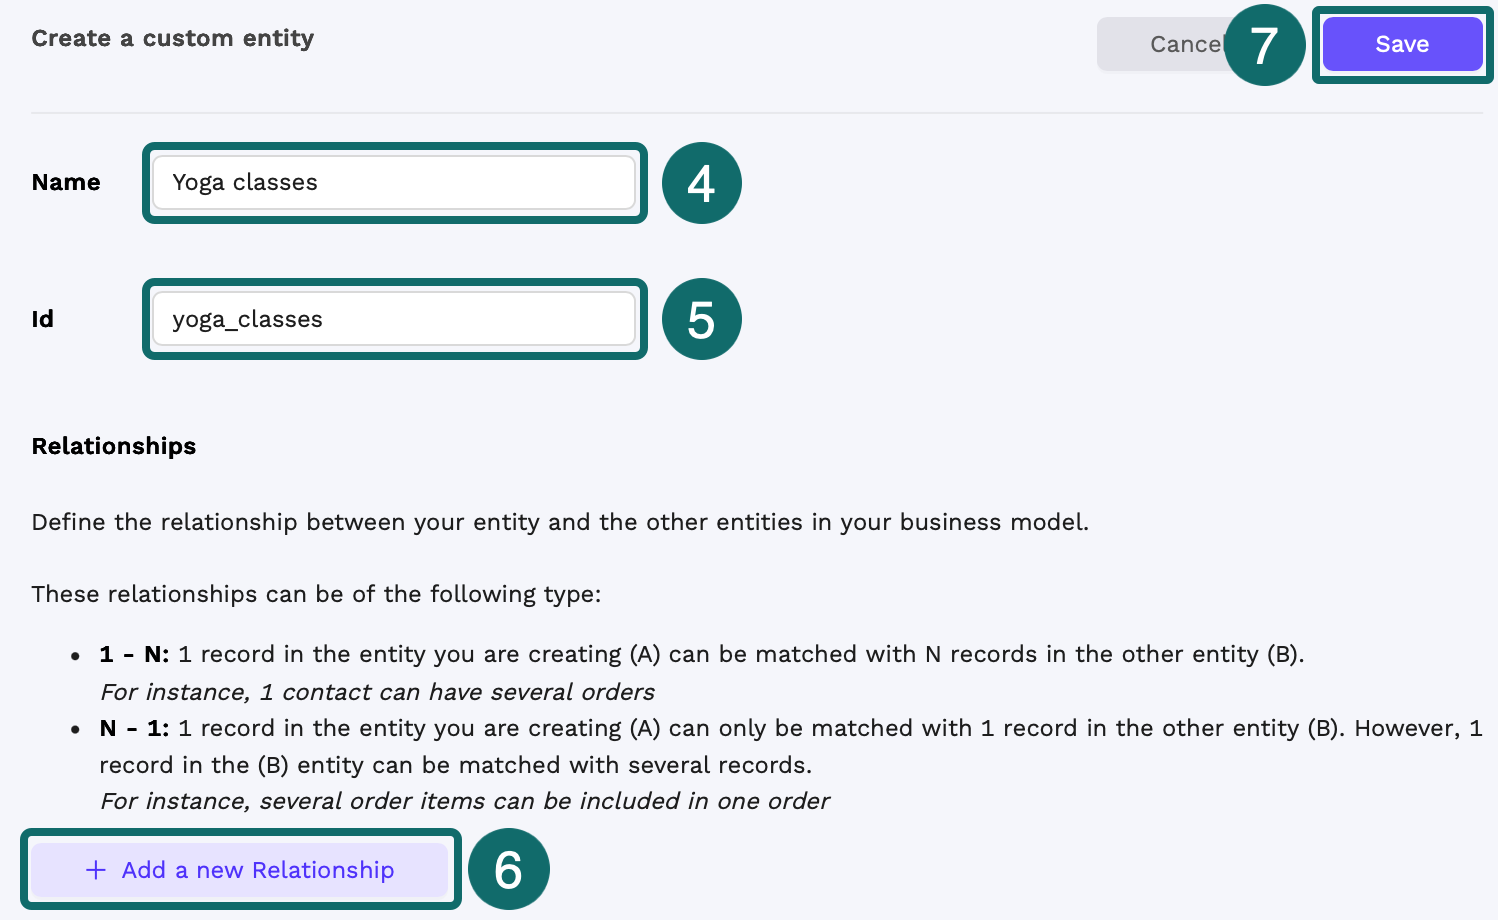
Task: Click the numbered badge 5 next to Id
Action: coord(701,319)
